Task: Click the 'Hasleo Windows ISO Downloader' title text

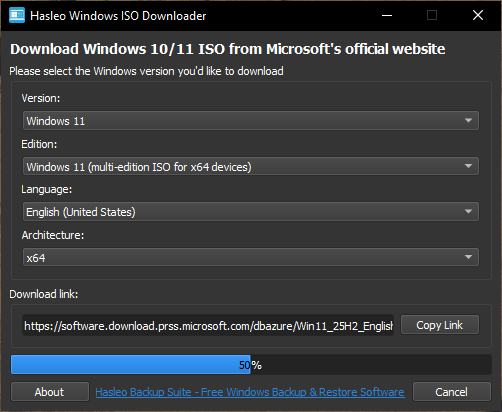Action: 118,16
